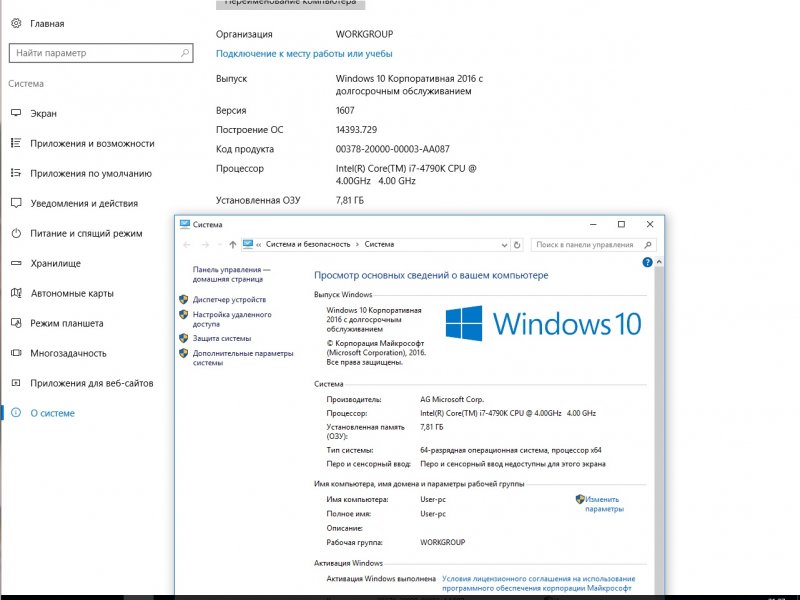This screenshot has width=800, height=600.
Task: Expand the address bar history dropdown
Action: [x=504, y=245]
